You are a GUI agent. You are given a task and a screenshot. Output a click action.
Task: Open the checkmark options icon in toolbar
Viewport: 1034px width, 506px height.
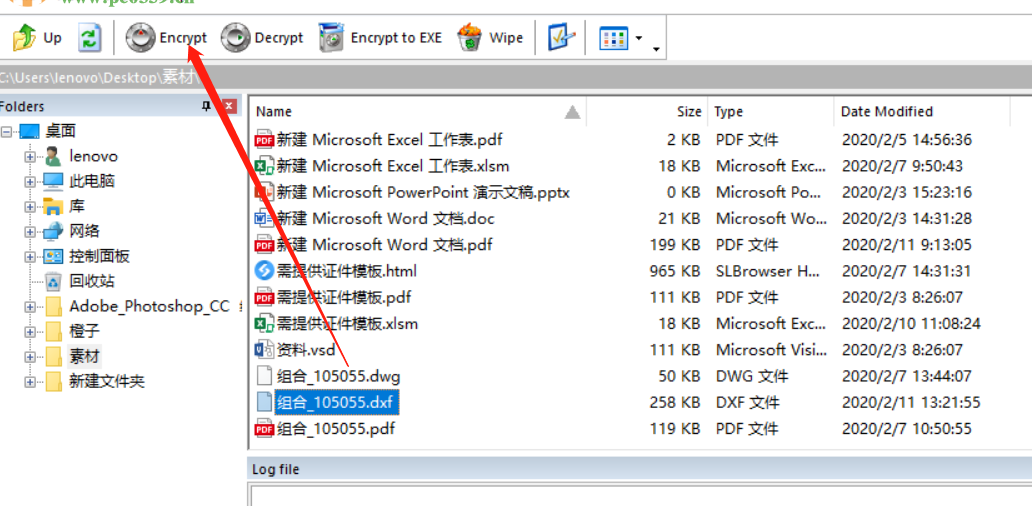(x=562, y=38)
